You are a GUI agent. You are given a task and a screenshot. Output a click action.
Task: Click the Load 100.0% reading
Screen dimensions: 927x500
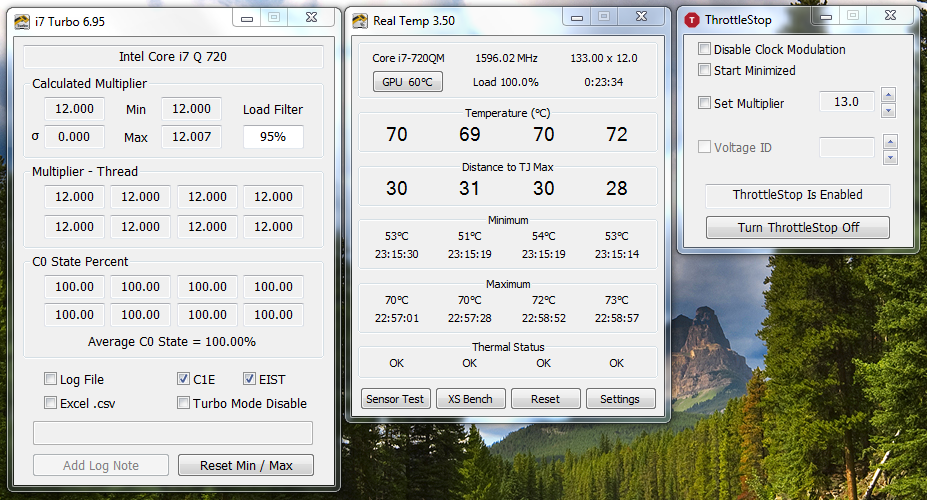505,82
